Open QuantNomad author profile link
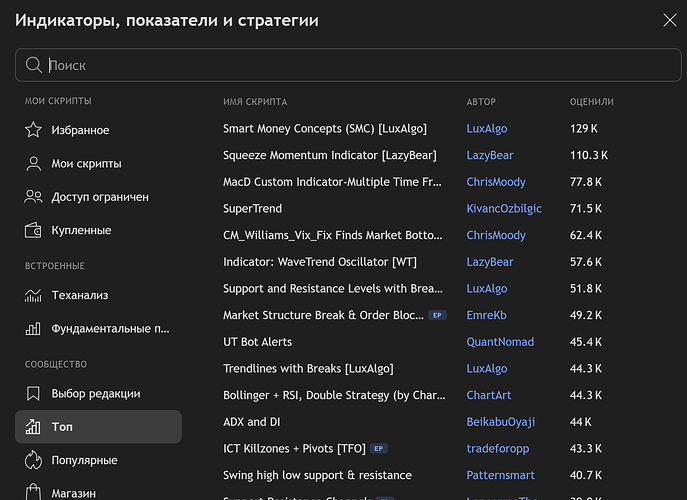This screenshot has height=500, width=687. tap(499, 342)
